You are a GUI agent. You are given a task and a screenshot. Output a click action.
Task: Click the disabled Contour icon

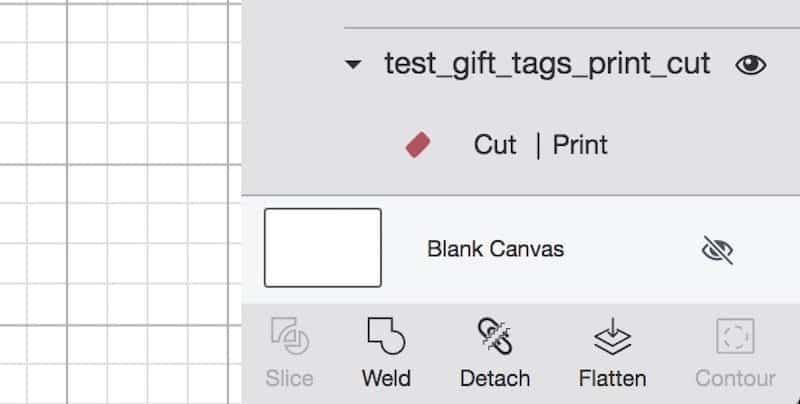[735, 336]
